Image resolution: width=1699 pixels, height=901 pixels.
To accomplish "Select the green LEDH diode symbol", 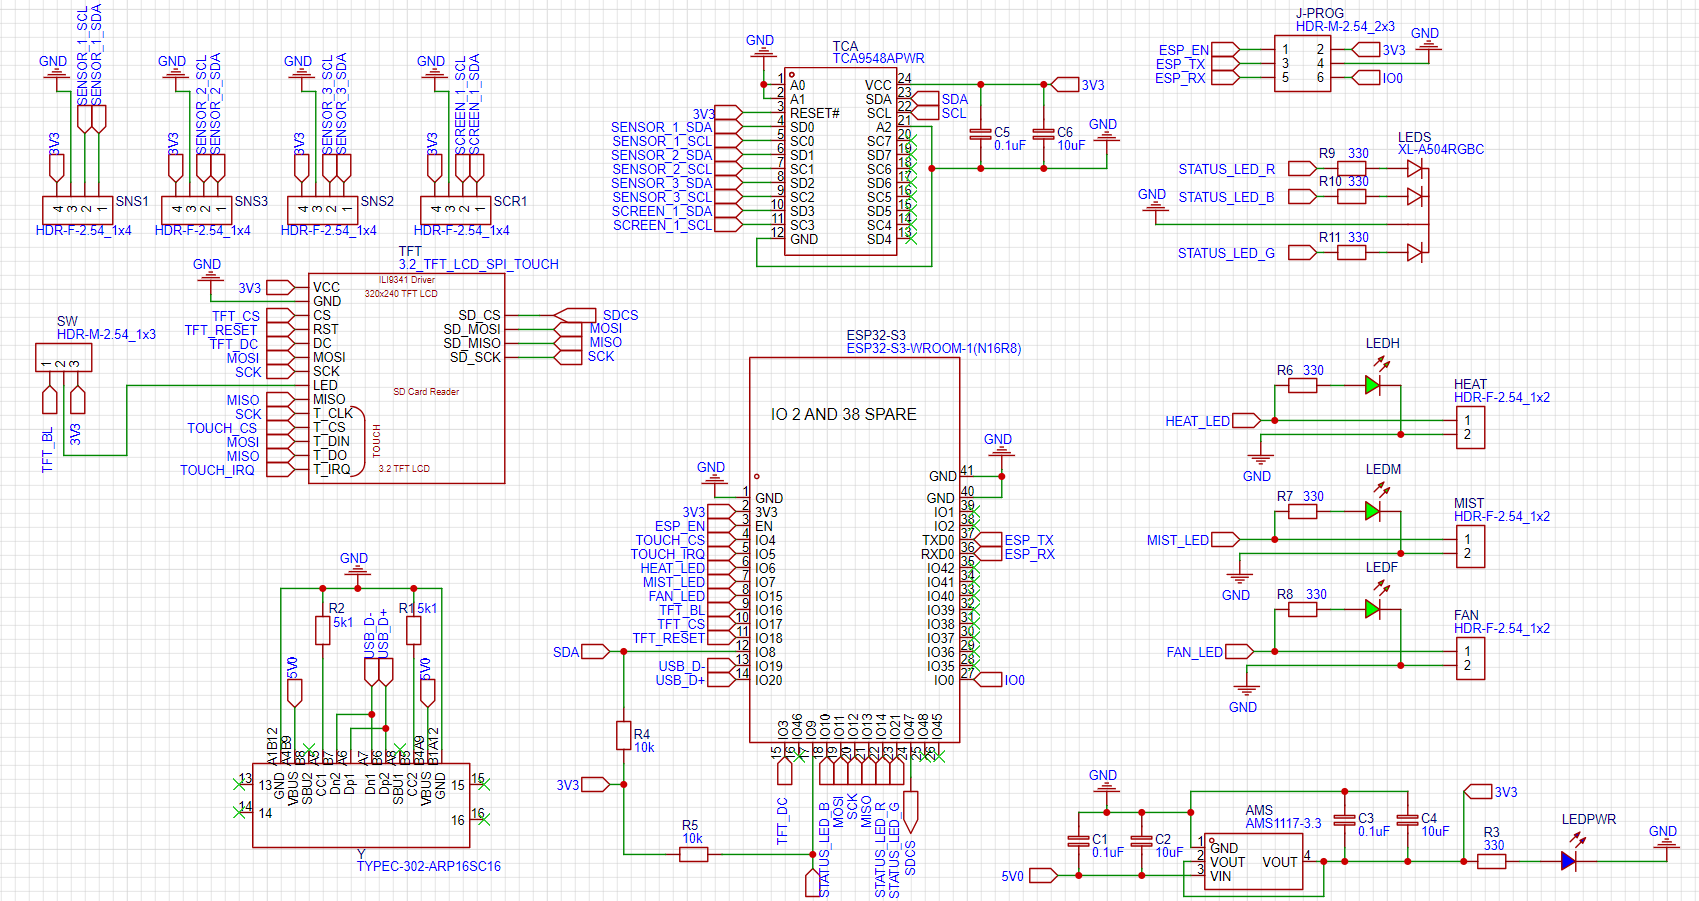I will (1372, 385).
